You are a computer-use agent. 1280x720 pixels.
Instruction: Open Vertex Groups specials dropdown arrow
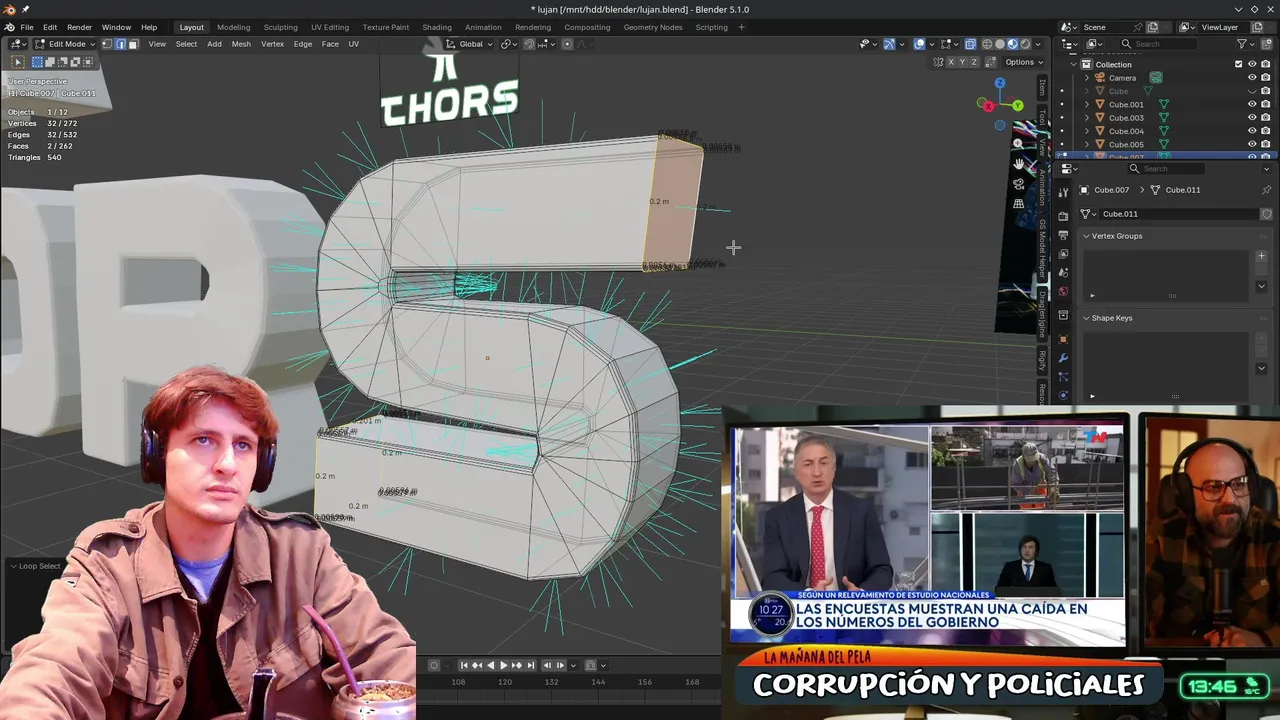[x=1261, y=286]
